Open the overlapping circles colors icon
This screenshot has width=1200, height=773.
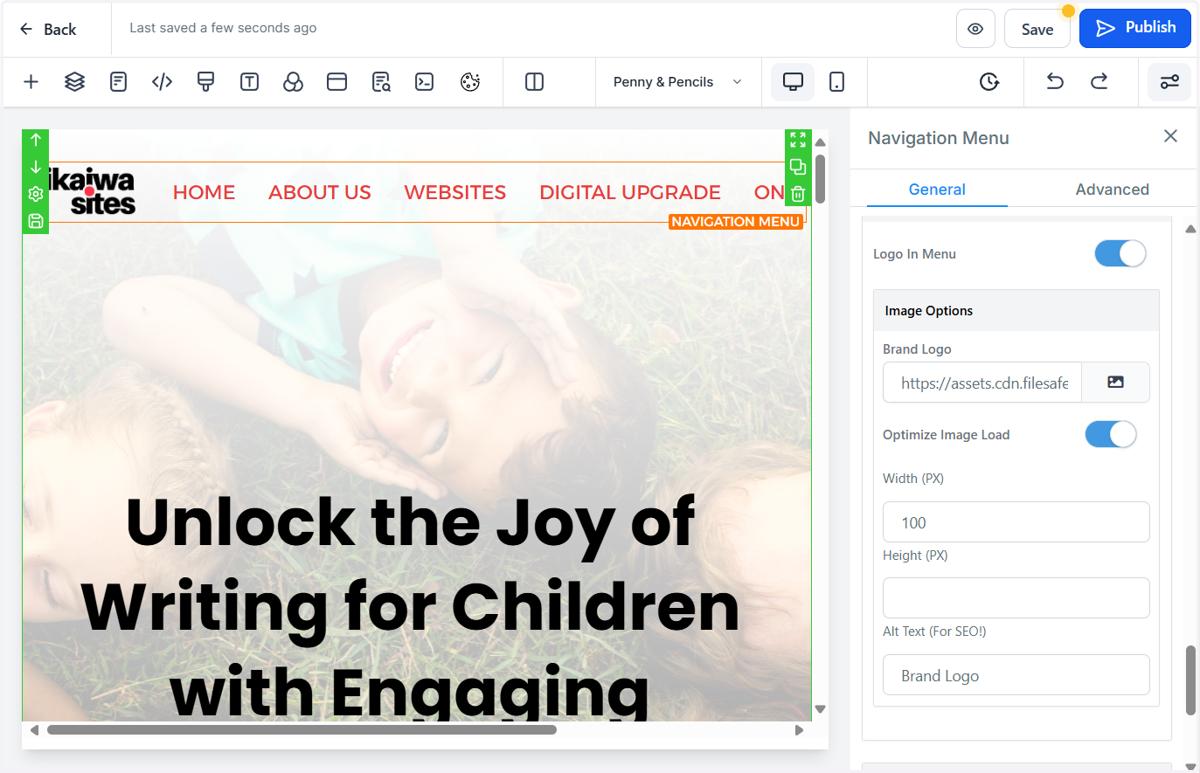tap(293, 82)
